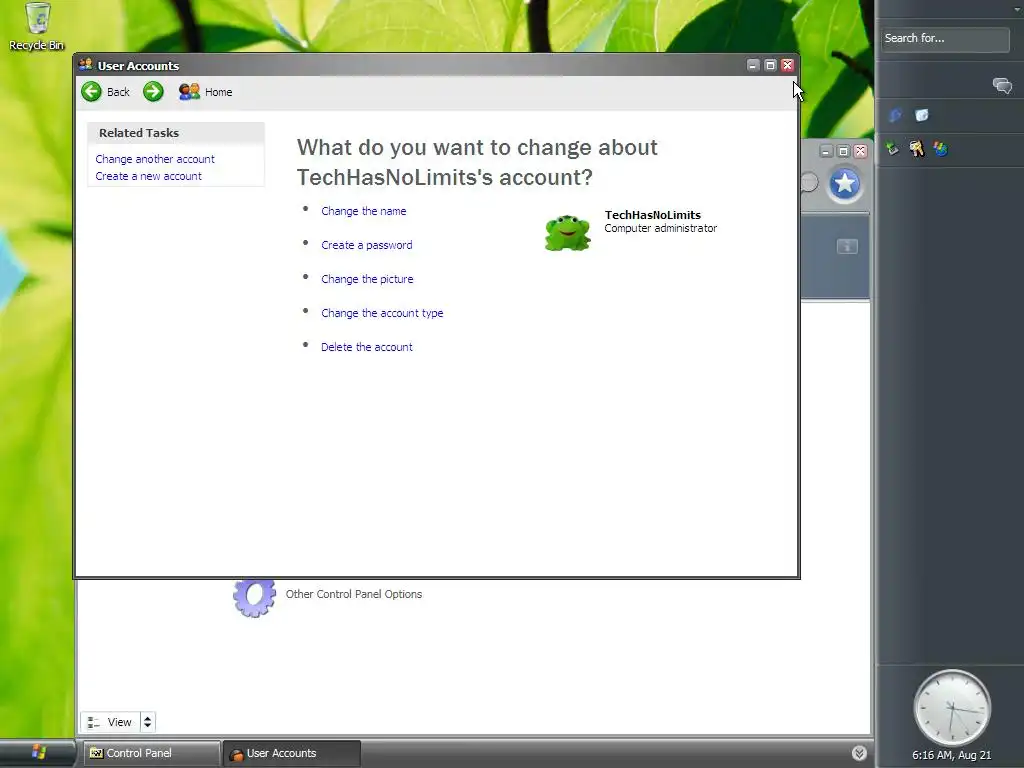Viewport: 1024px width, 768px height.
Task: Click the Back text label
Action: (118, 92)
